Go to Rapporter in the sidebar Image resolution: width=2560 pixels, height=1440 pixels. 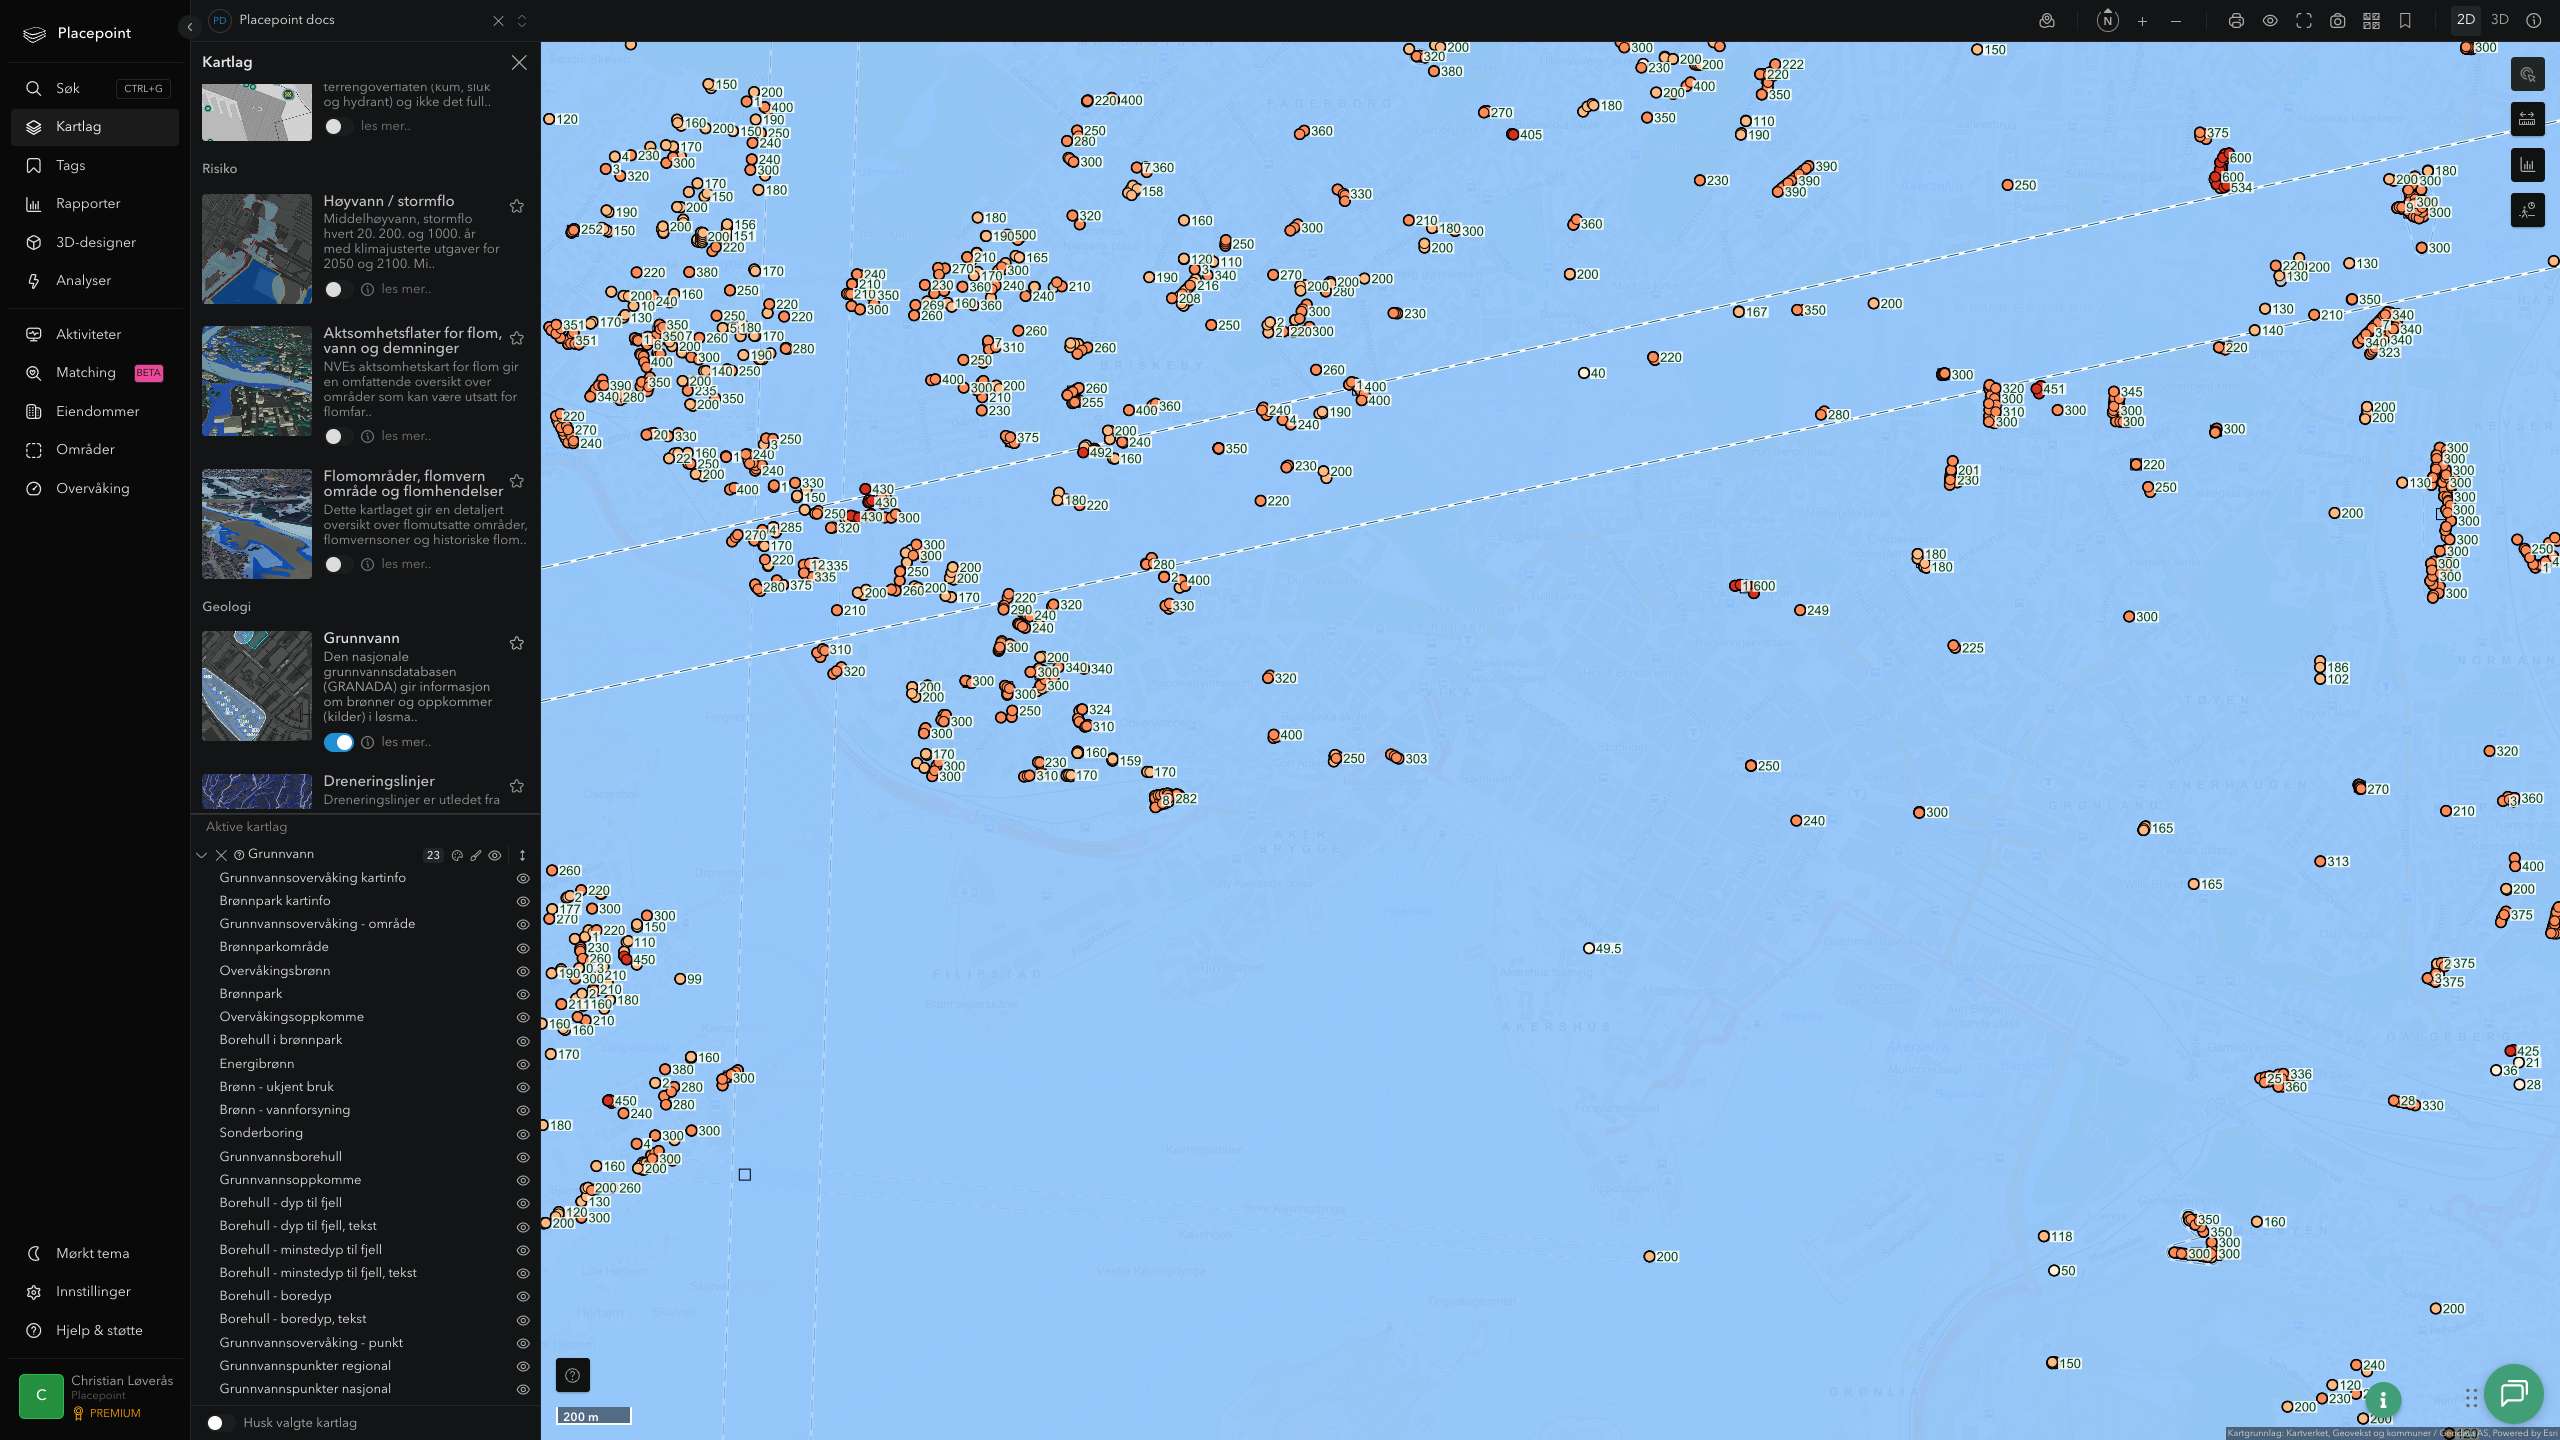94,203
